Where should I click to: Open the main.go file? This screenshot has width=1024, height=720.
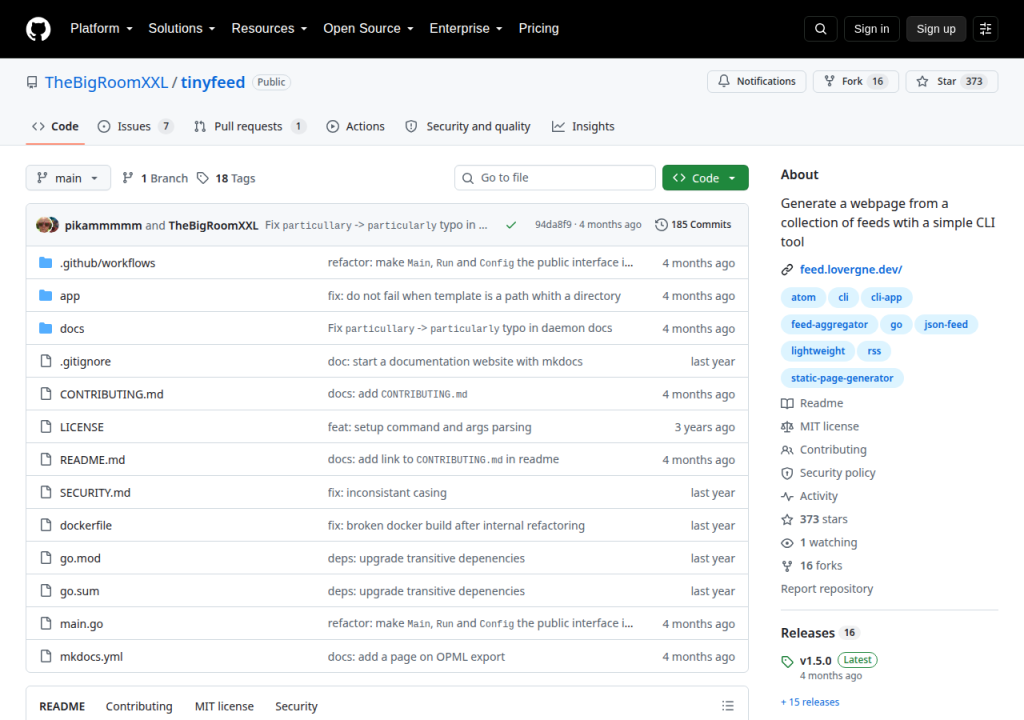tap(81, 623)
